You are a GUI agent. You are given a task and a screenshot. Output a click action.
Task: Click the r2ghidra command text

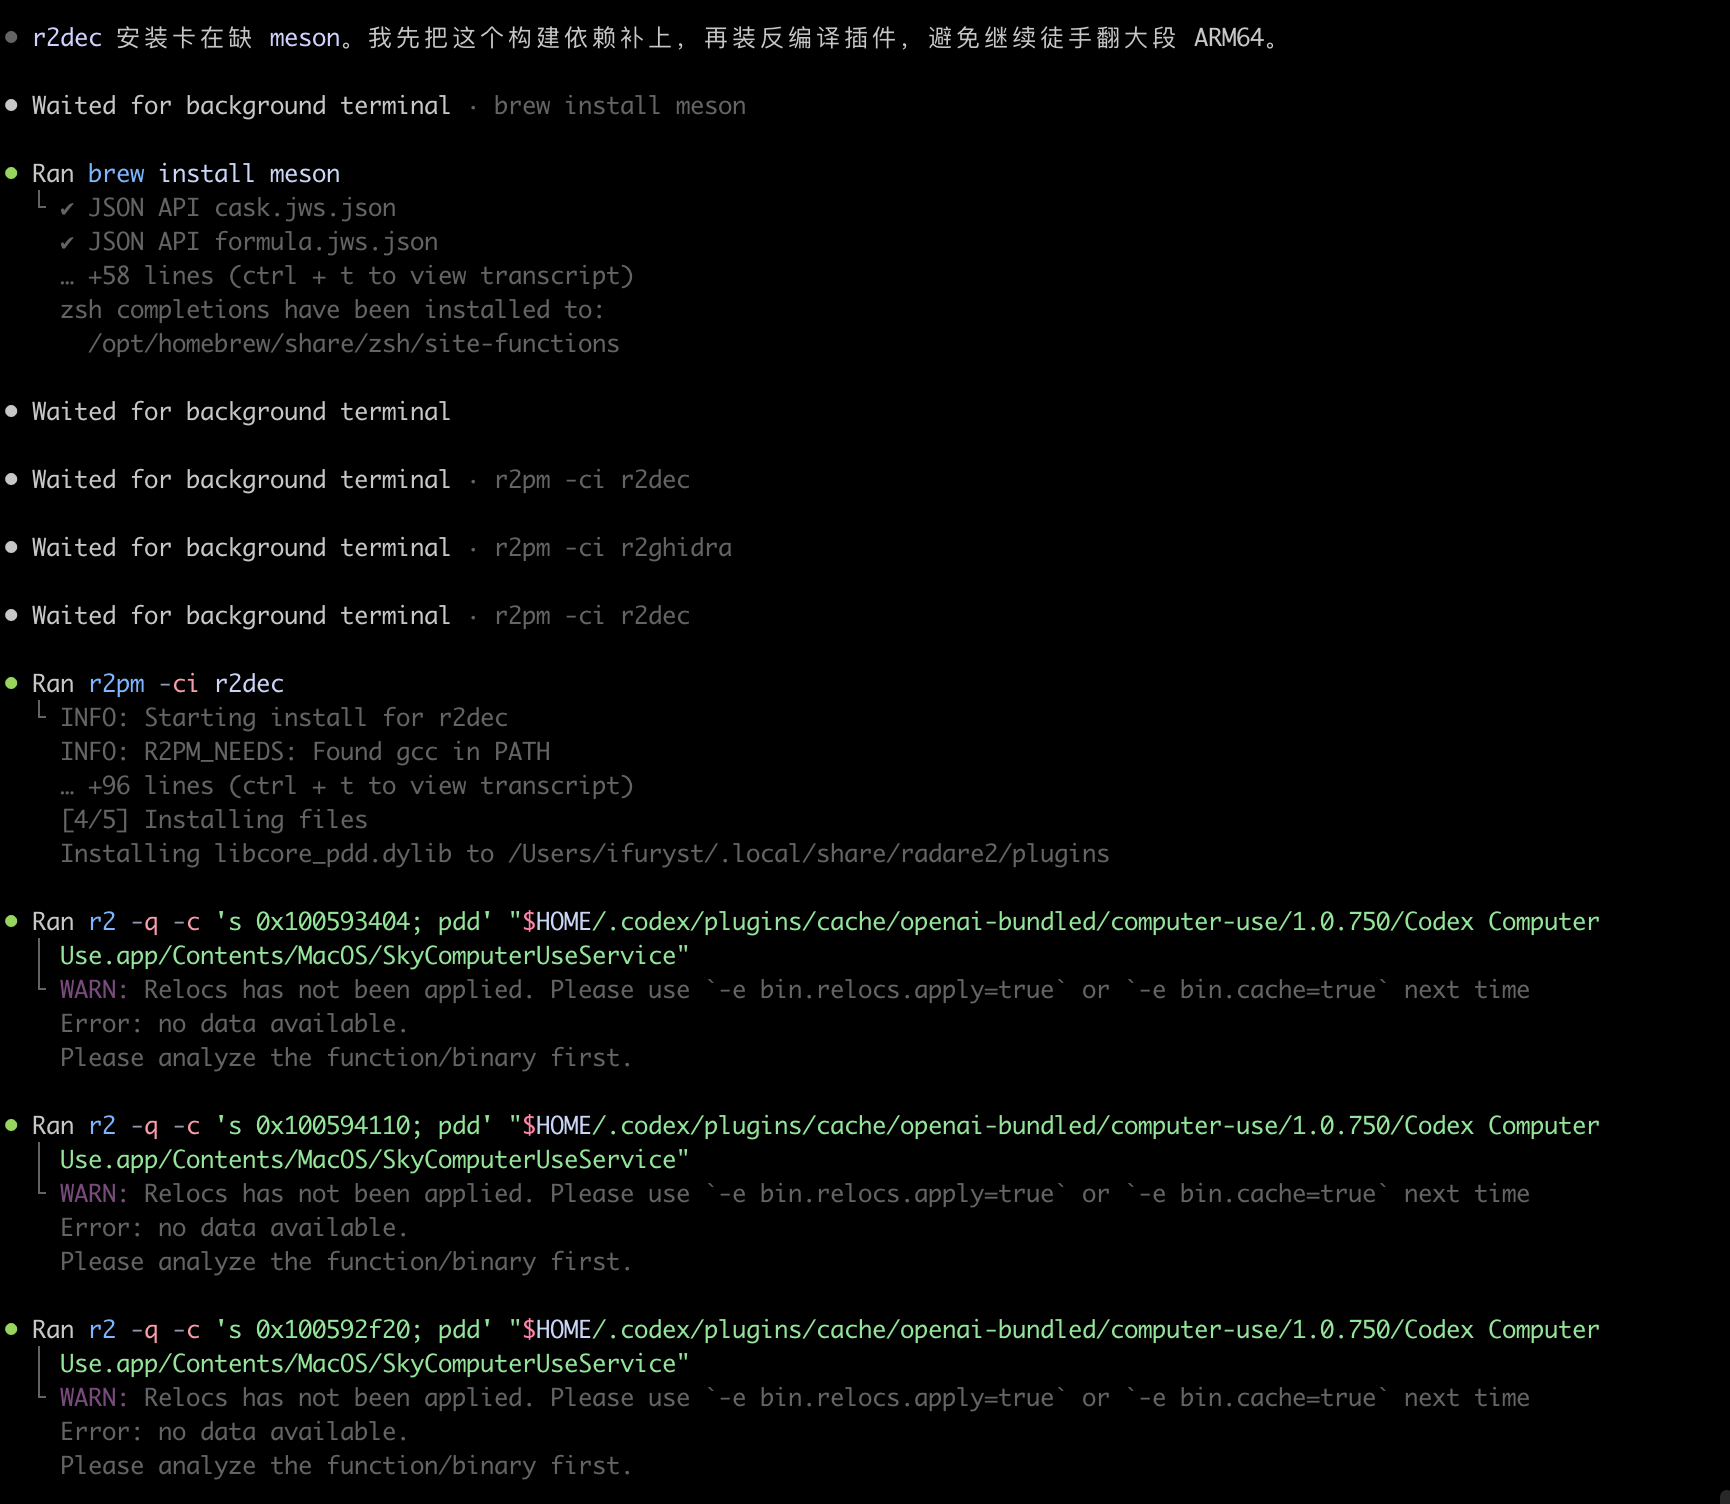[x=675, y=548]
